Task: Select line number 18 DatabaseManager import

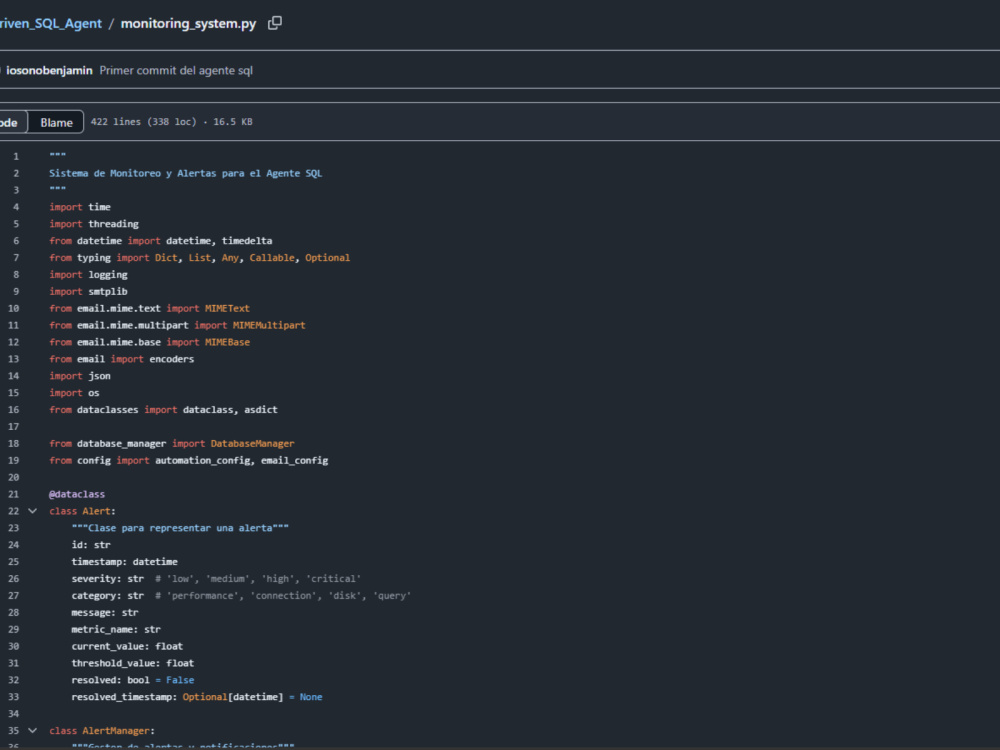Action: pyautogui.click(x=13, y=443)
